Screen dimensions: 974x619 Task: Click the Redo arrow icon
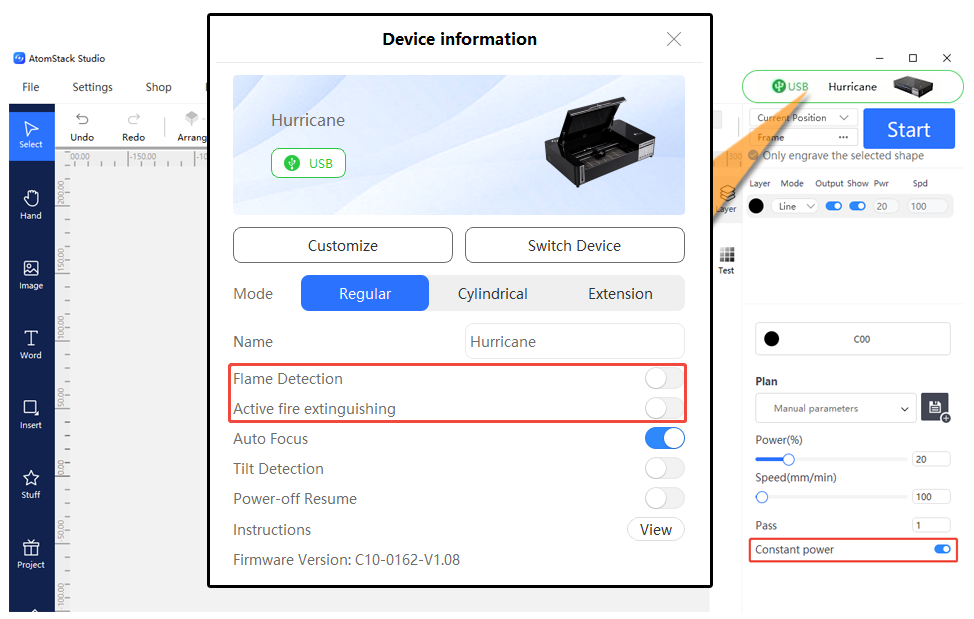(x=134, y=119)
